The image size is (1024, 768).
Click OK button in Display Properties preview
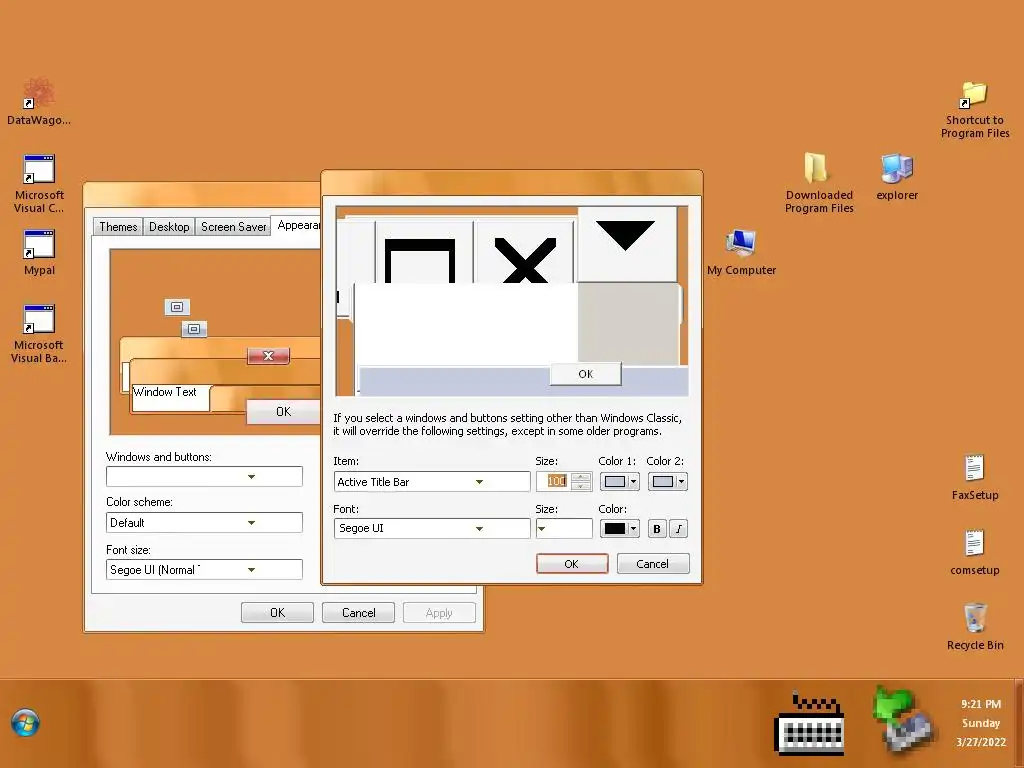tap(283, 412)
